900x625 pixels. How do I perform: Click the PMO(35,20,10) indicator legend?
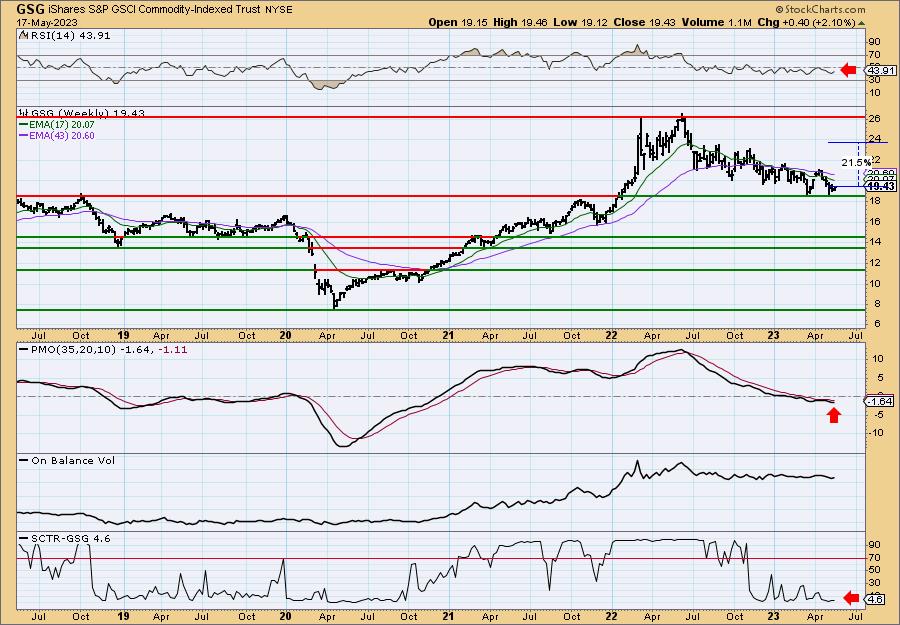pos(103,349)
